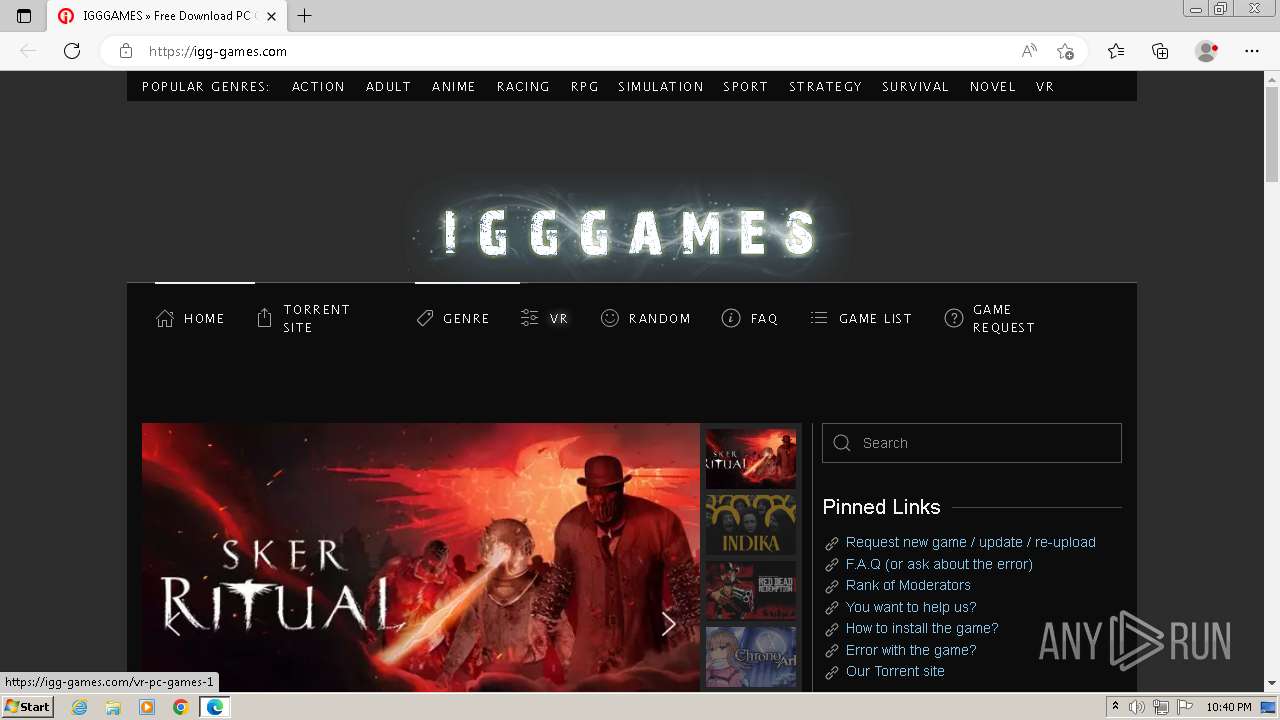The height and width of the screenshot is (720, 1280).
Task: Select SIMULATION genre in top bar
Action: click(661, 87)
